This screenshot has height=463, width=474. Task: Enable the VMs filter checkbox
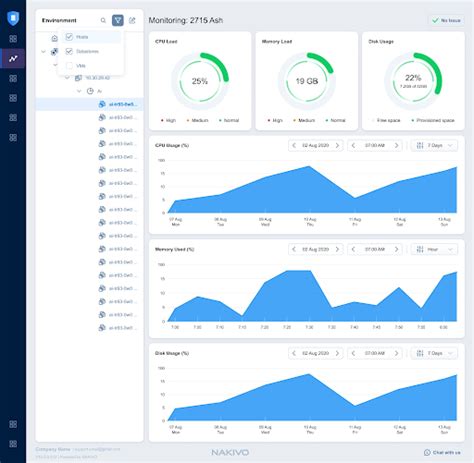(x=69, y=66)
